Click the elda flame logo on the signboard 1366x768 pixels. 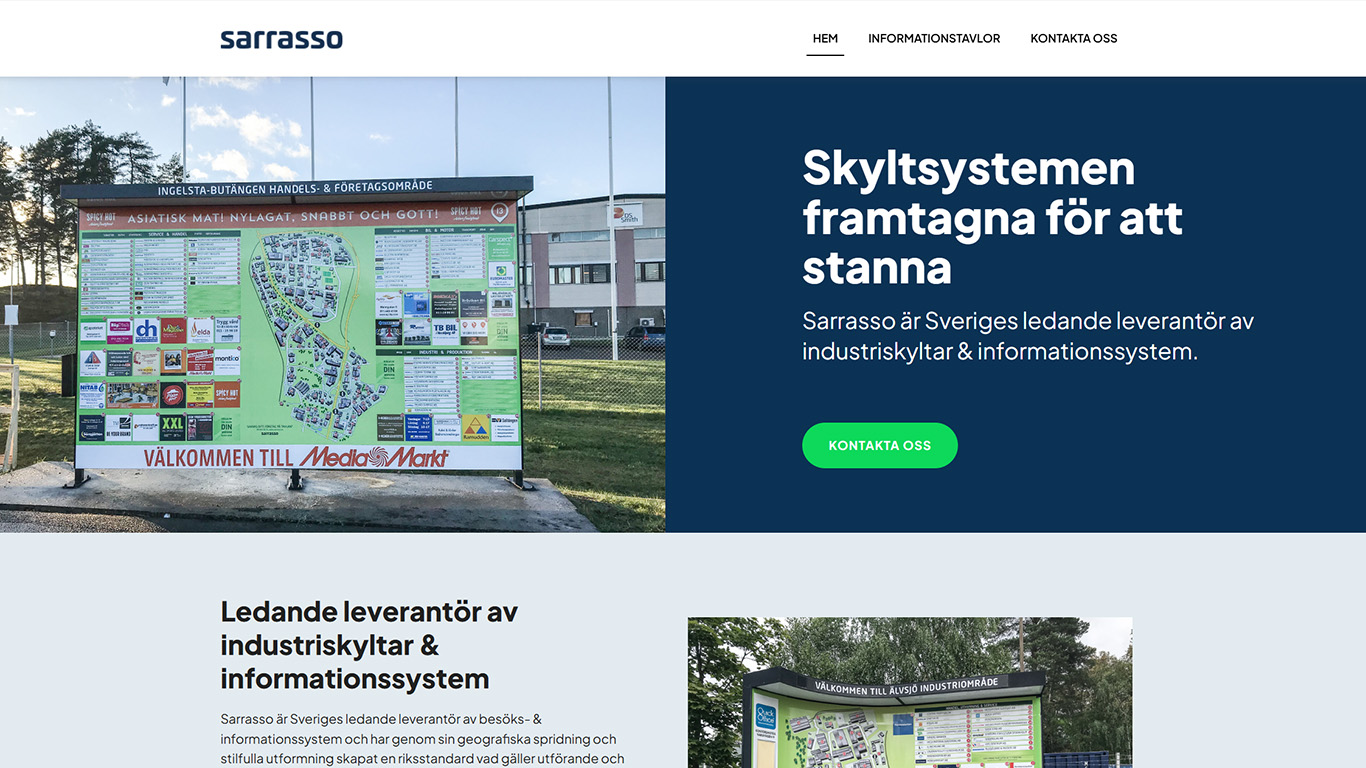(x=201, y=331)
